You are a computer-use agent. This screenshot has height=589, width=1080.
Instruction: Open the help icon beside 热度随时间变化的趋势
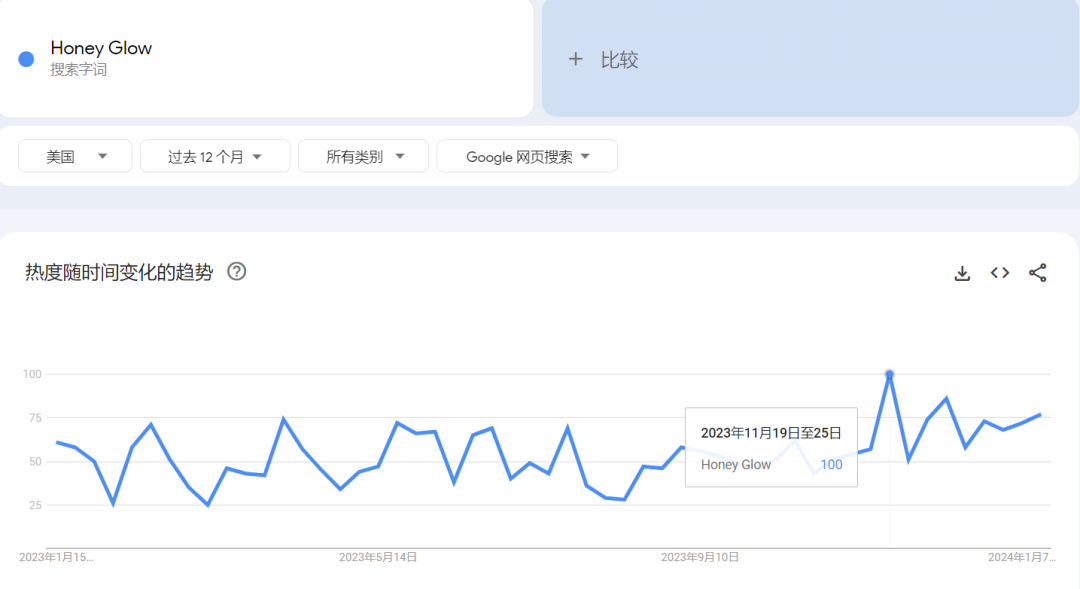(x=237, y=271)
